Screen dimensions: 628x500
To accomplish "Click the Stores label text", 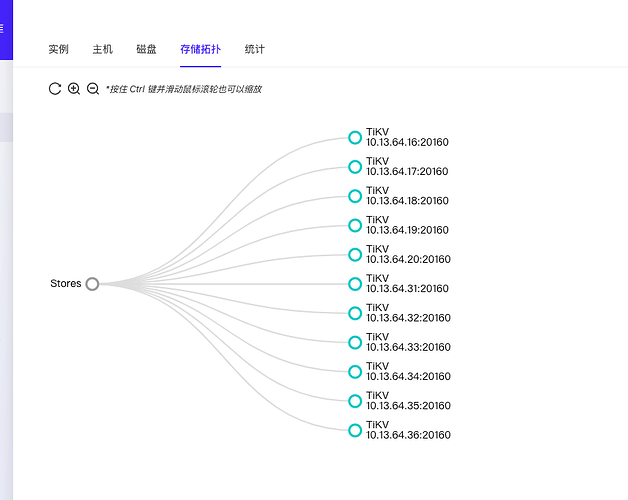I will click(x=66, y=283).
